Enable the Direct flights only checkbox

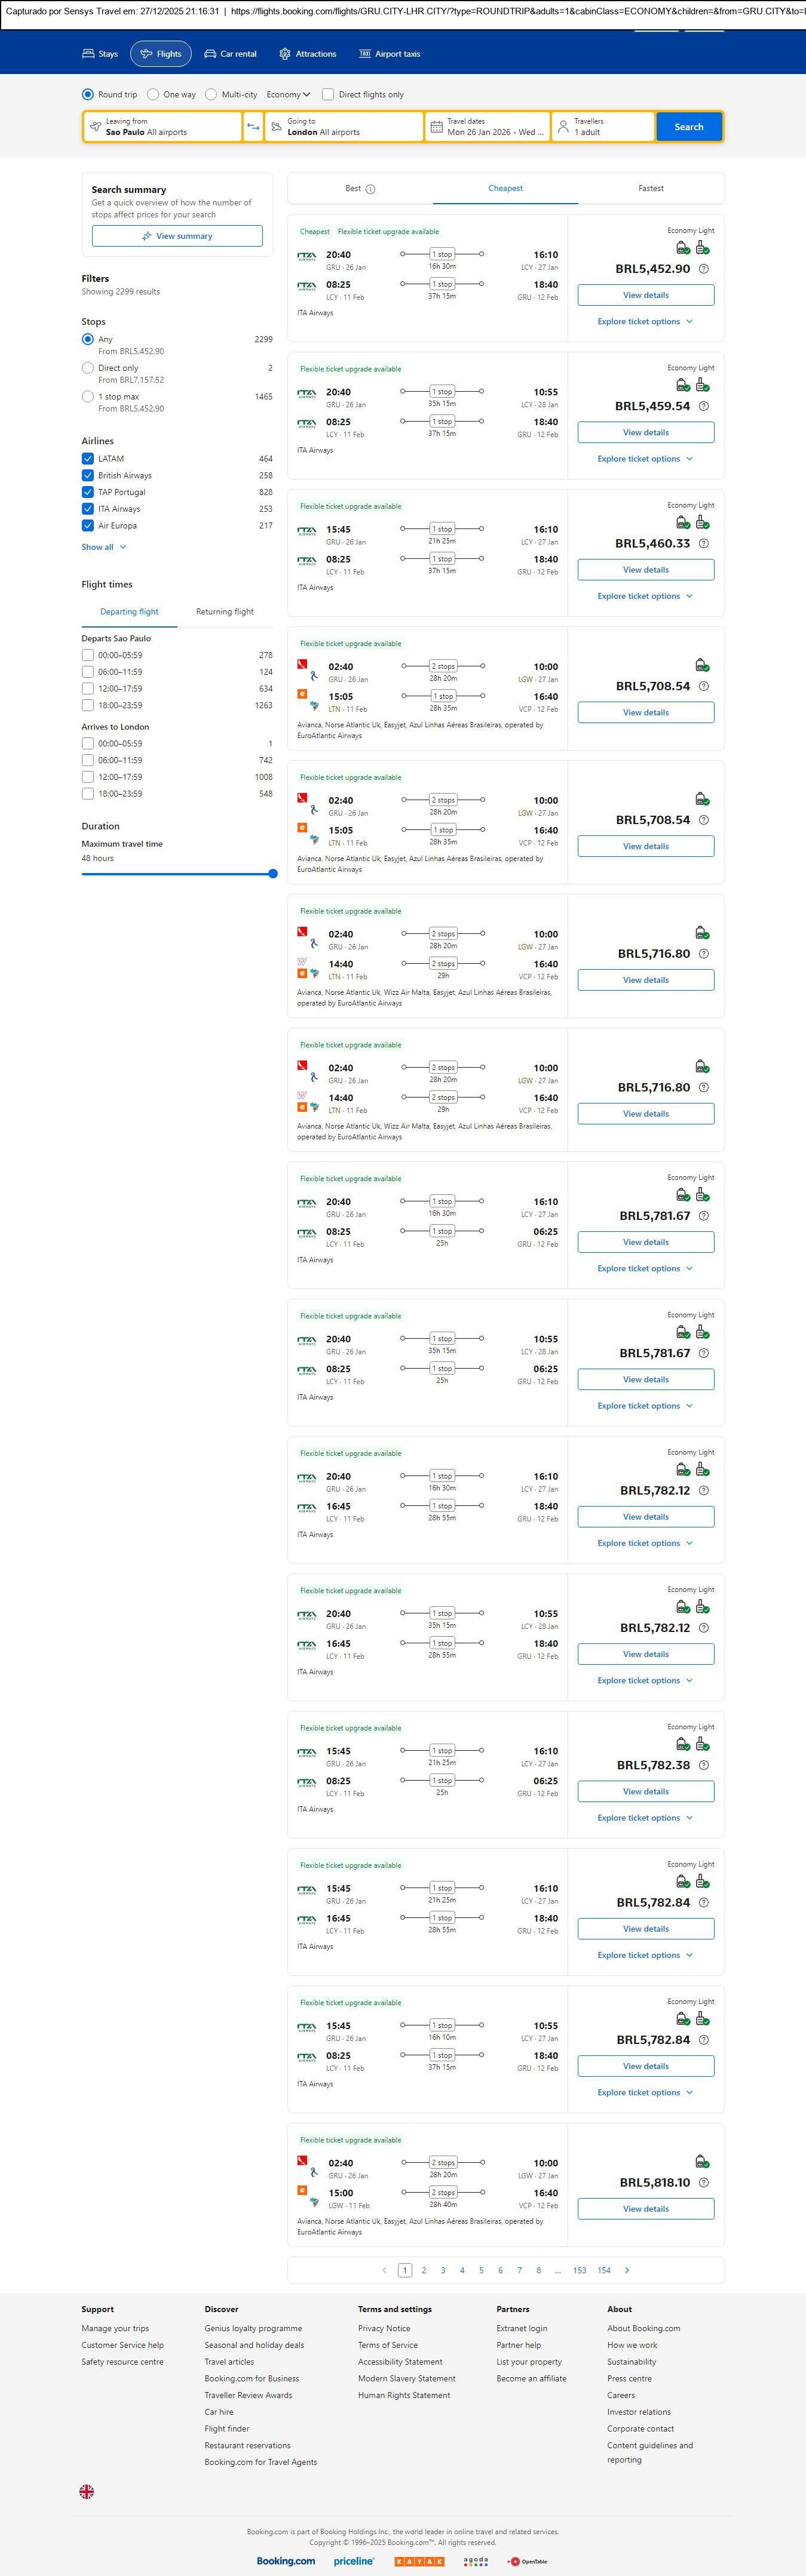[328, 95]
